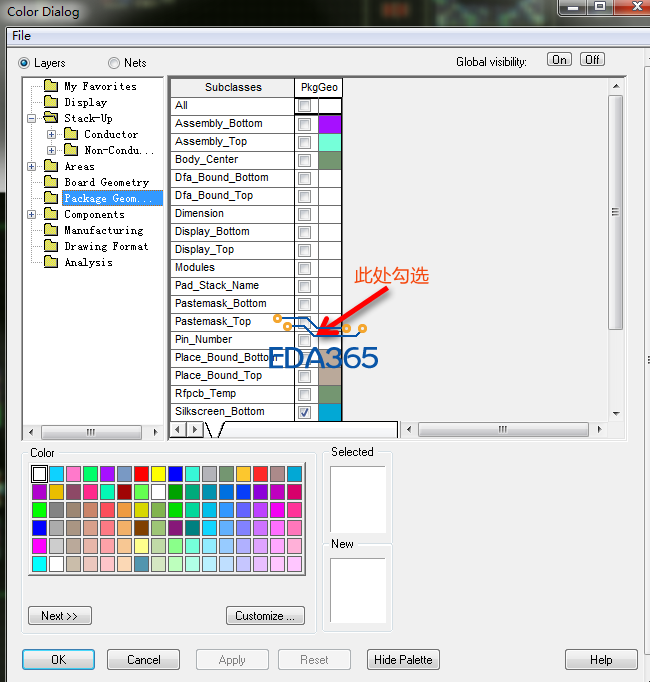Click the Hide Palette button
Image resolution: width=650 pixels, height=682 pixels.
point(403,660)
